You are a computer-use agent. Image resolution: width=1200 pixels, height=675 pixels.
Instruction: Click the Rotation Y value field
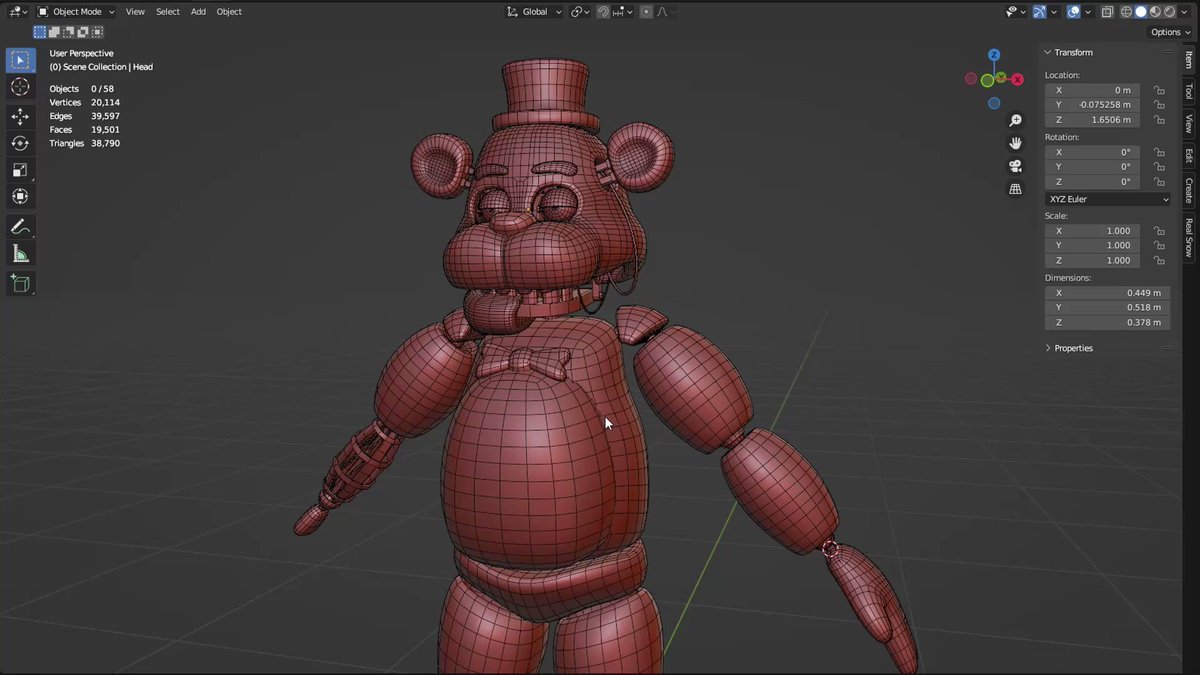tap(1092, 167)
